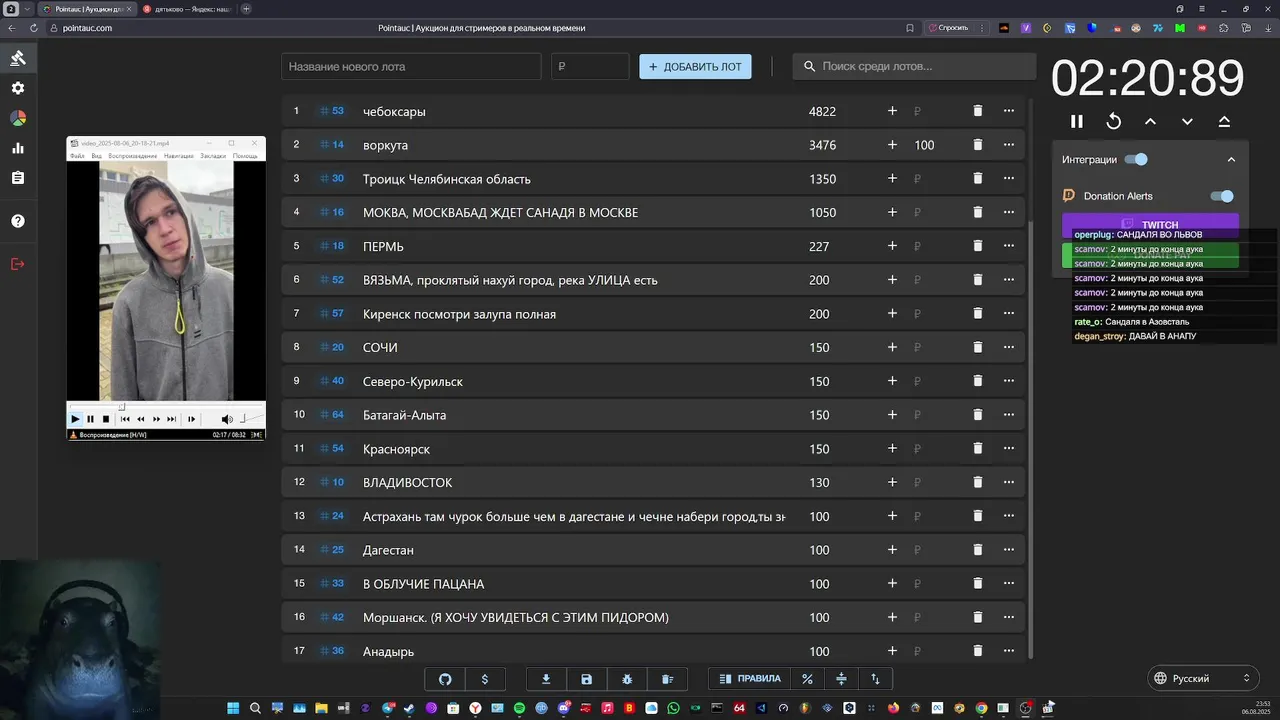Subtract time with the down chevron
Screen dimensions: 1280x720
coord(1187,121)
